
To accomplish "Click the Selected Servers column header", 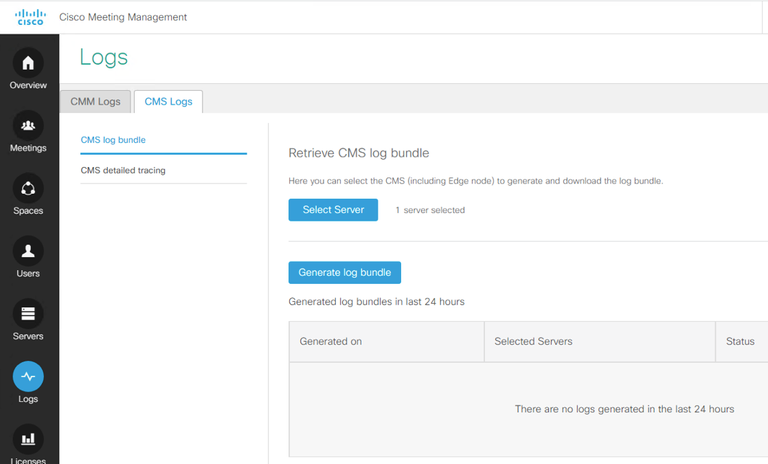I will coord(600,342).
